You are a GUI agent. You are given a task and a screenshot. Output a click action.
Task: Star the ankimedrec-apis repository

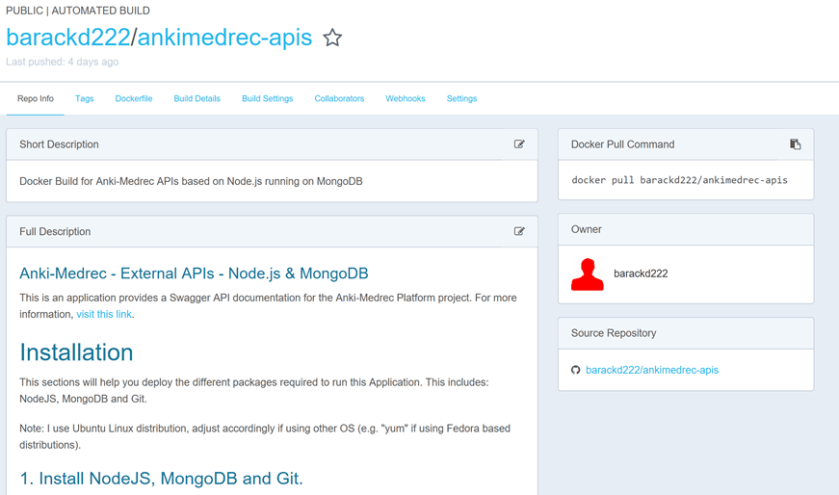coord(333,38)
